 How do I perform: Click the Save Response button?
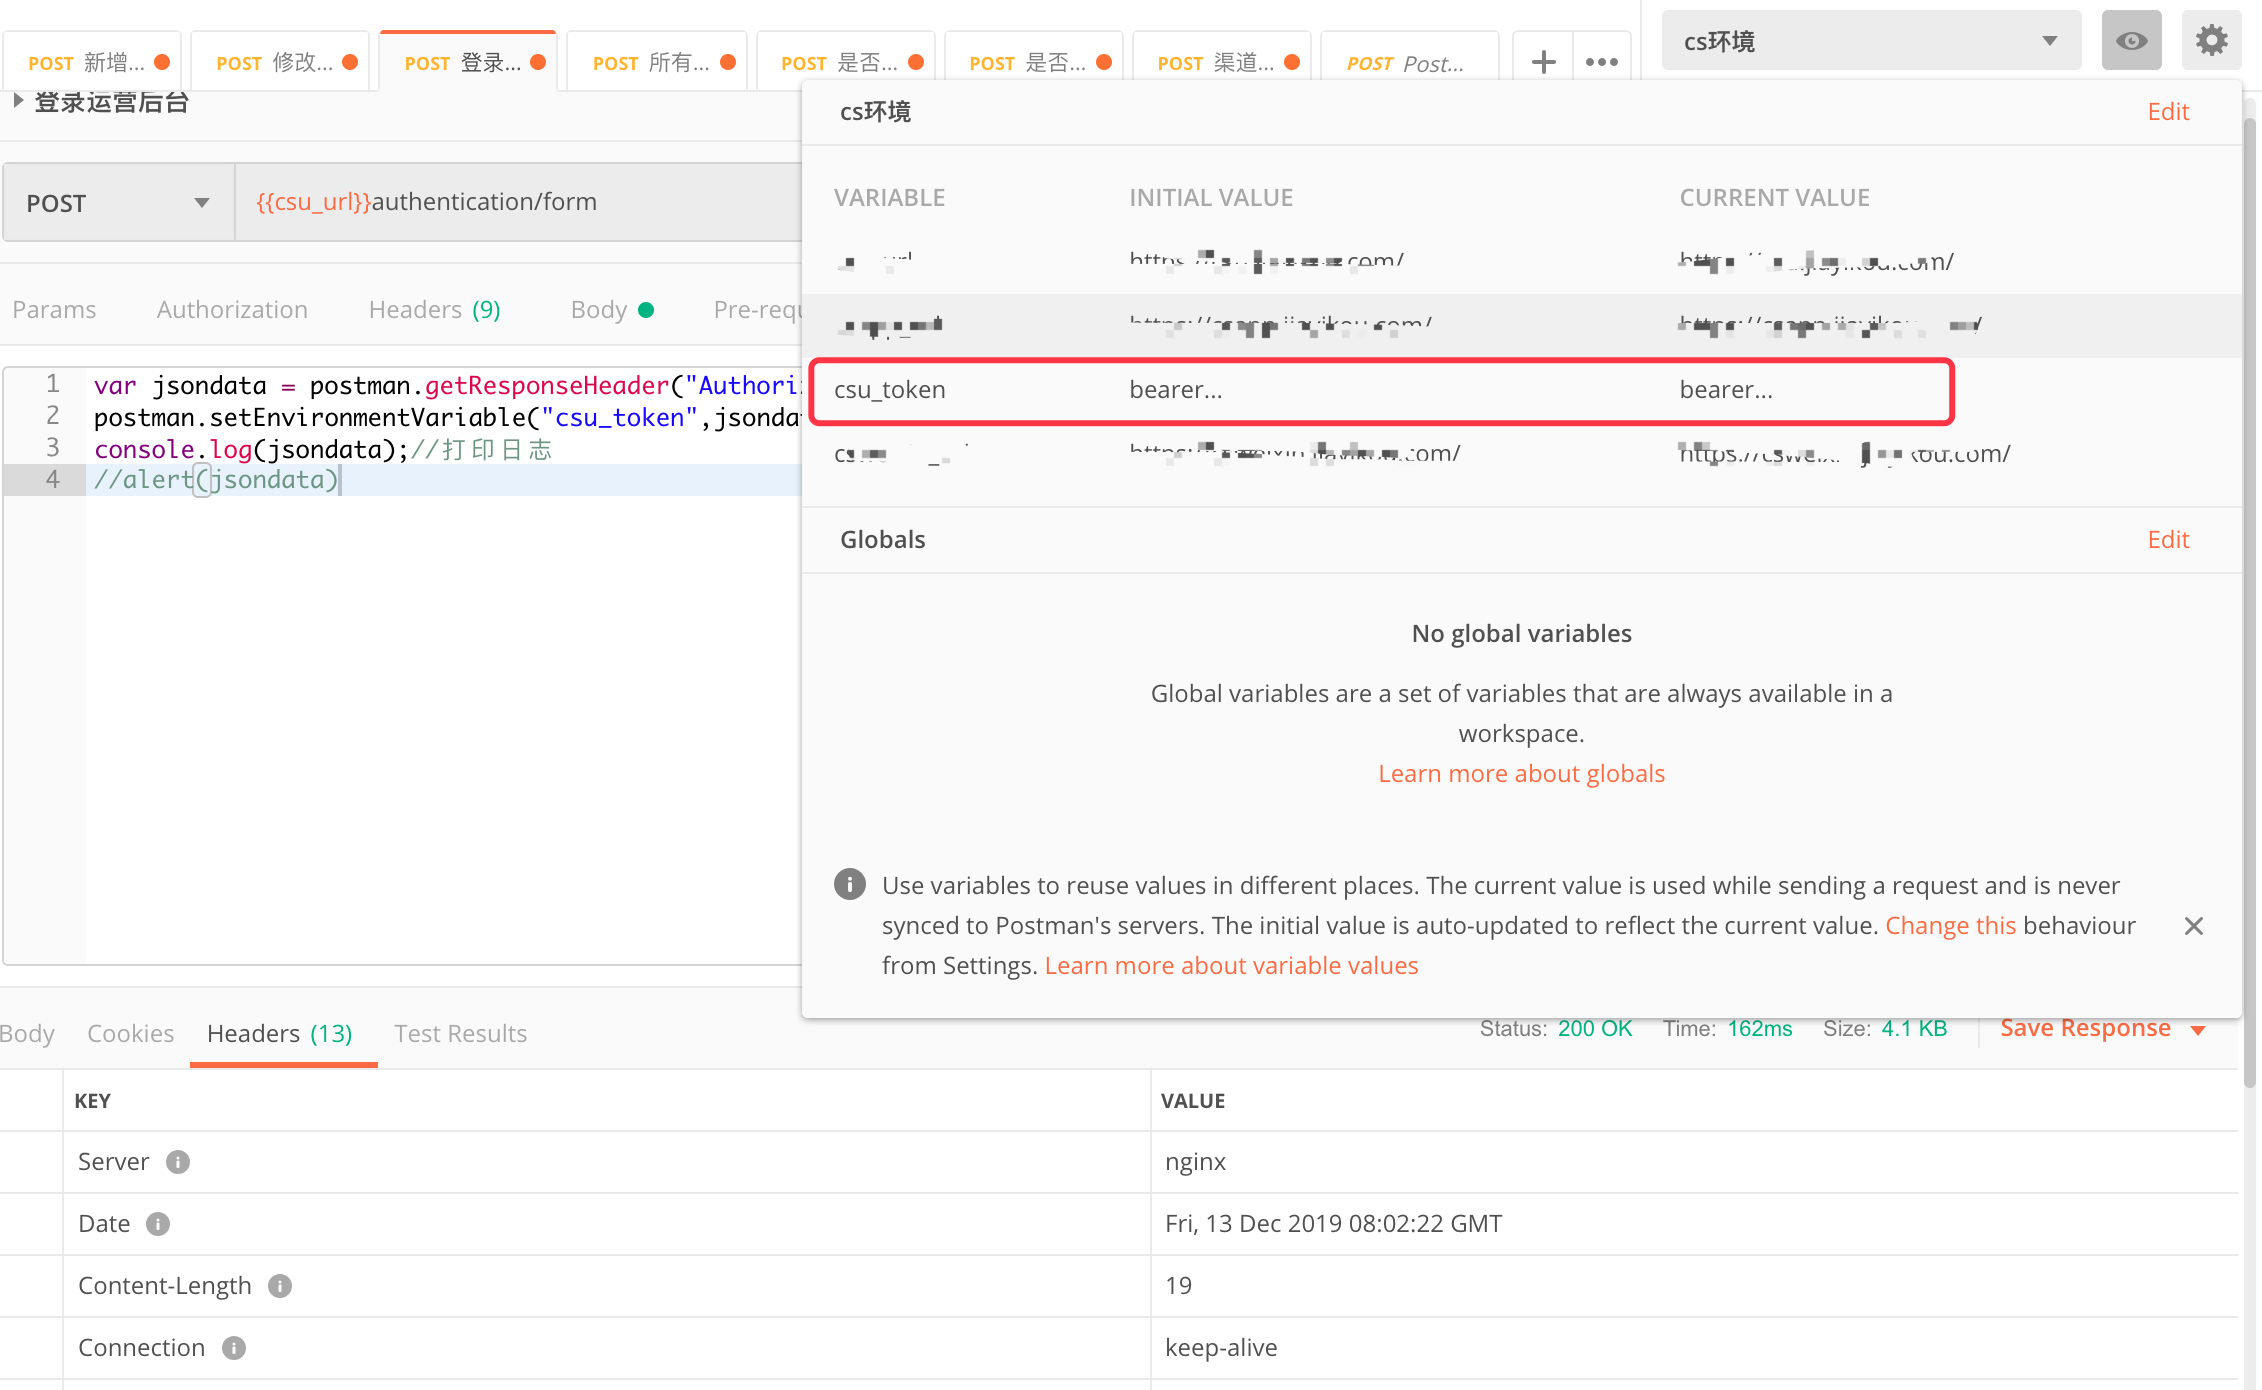point(2086,1029)
